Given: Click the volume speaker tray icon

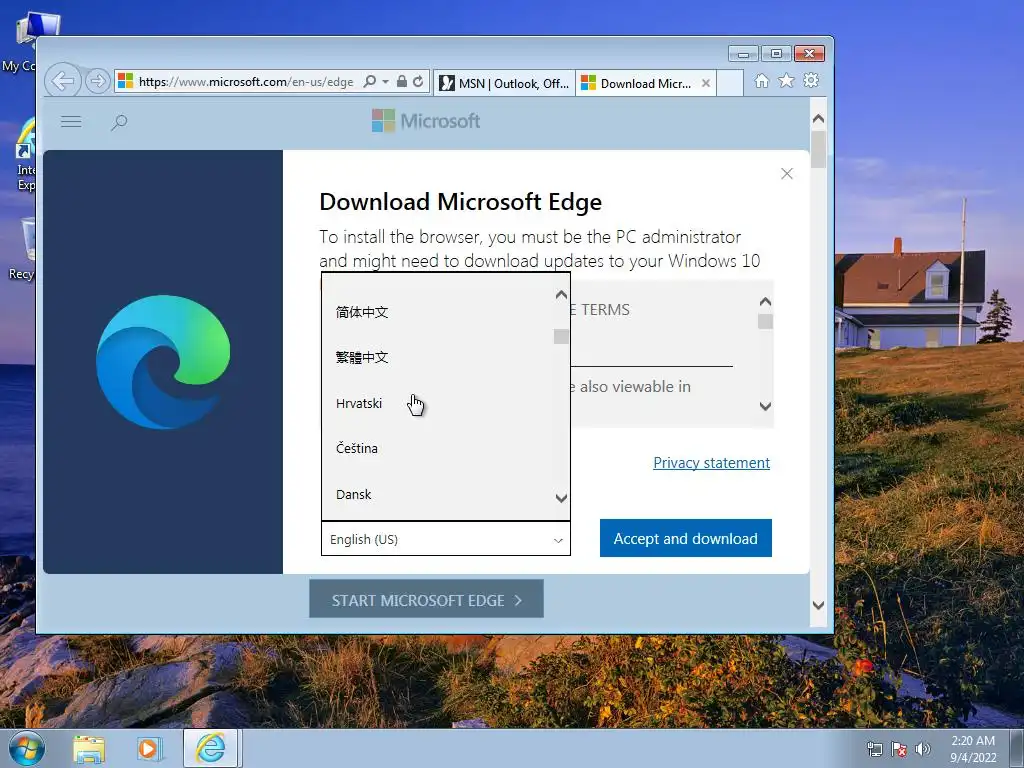Looking at the screenshot, I should pos(923,749).
